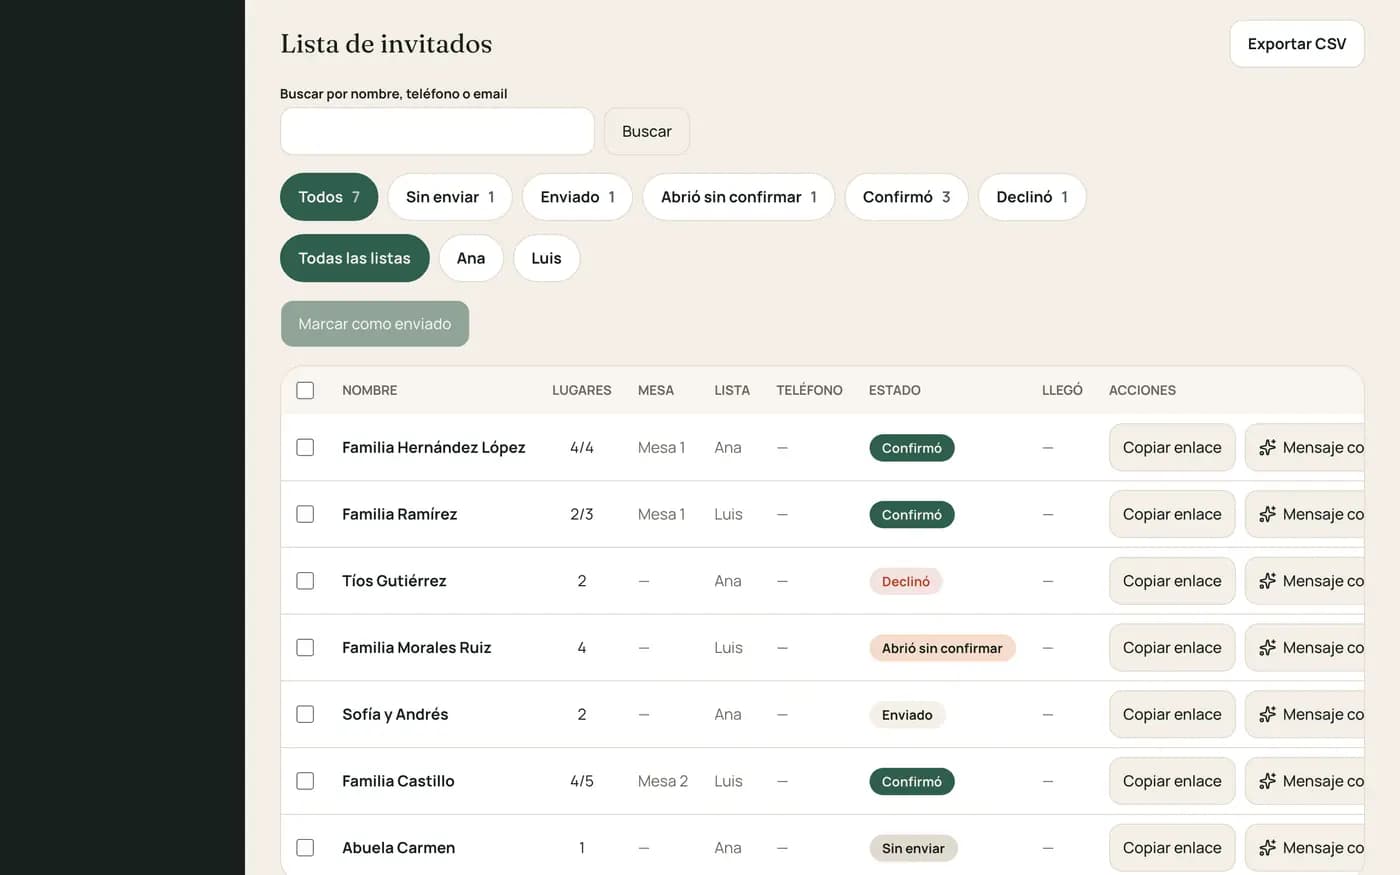
Task: Select the Tíos Gutiérrez row checkbox
Action: pyautogui.click(x=305, y=581)
